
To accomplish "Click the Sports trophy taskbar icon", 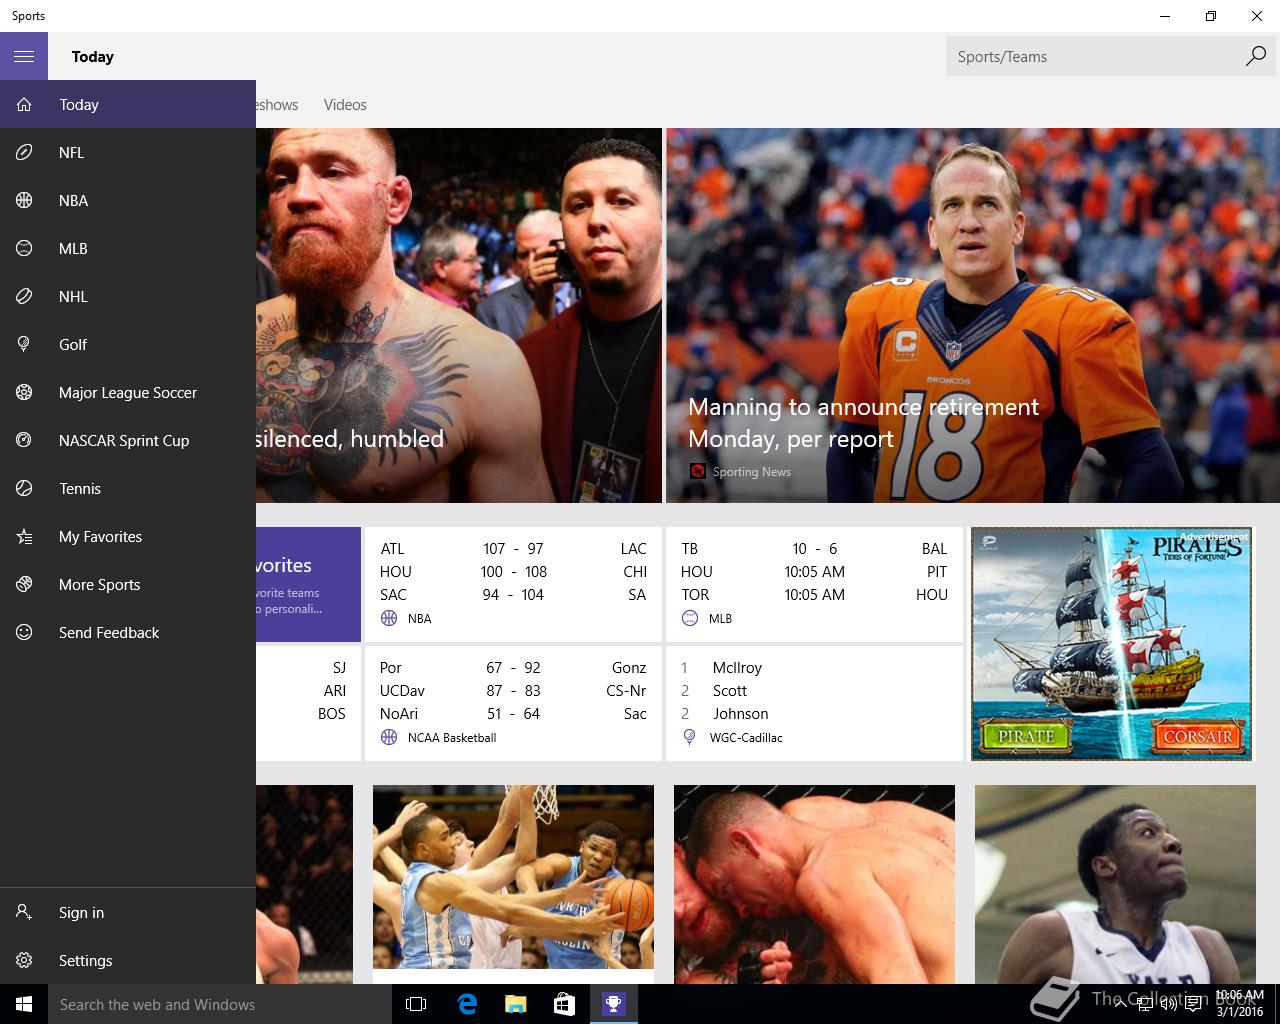I will (x=613, y=1004).
